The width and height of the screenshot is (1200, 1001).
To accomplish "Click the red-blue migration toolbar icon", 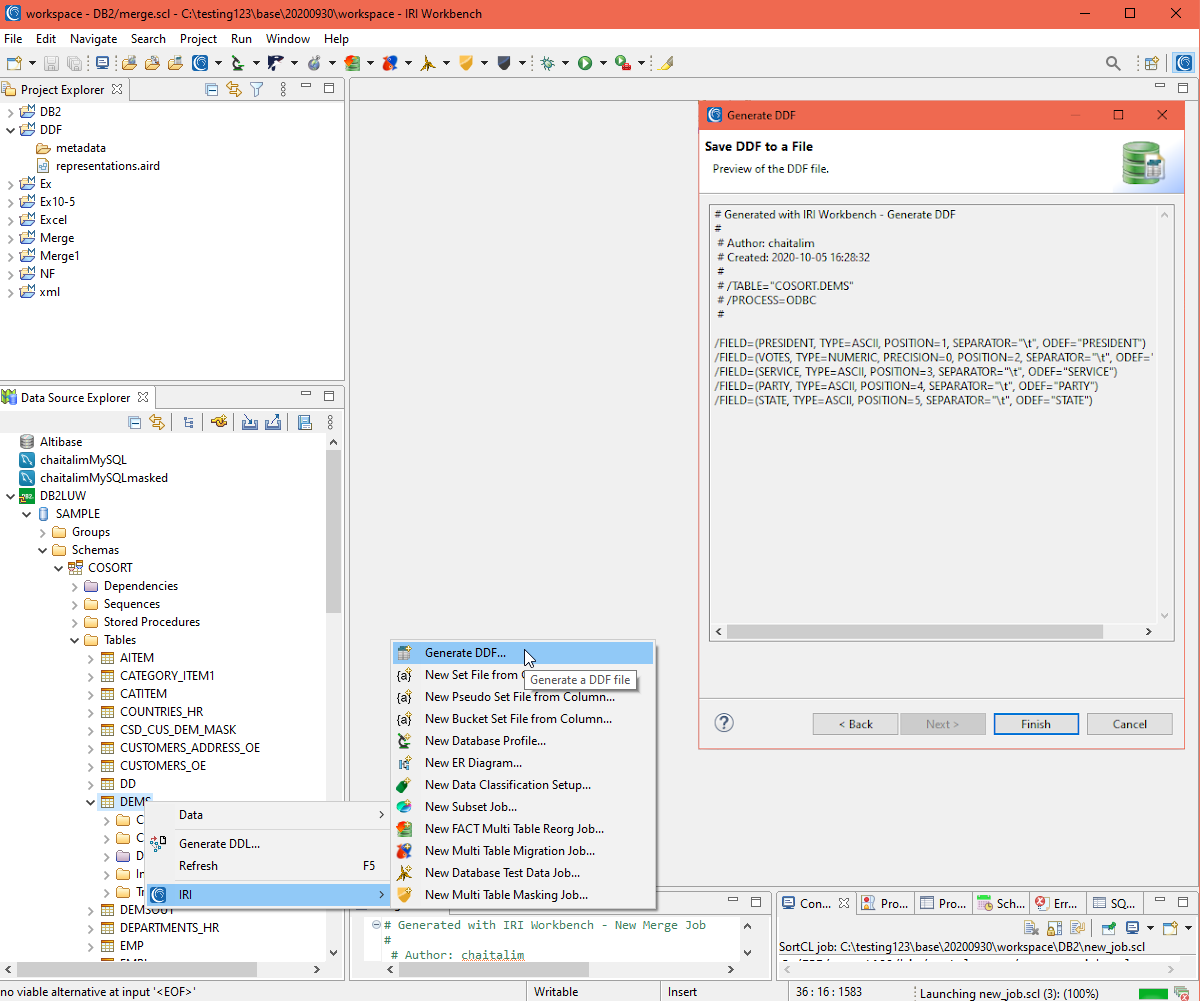I will 390,63.
